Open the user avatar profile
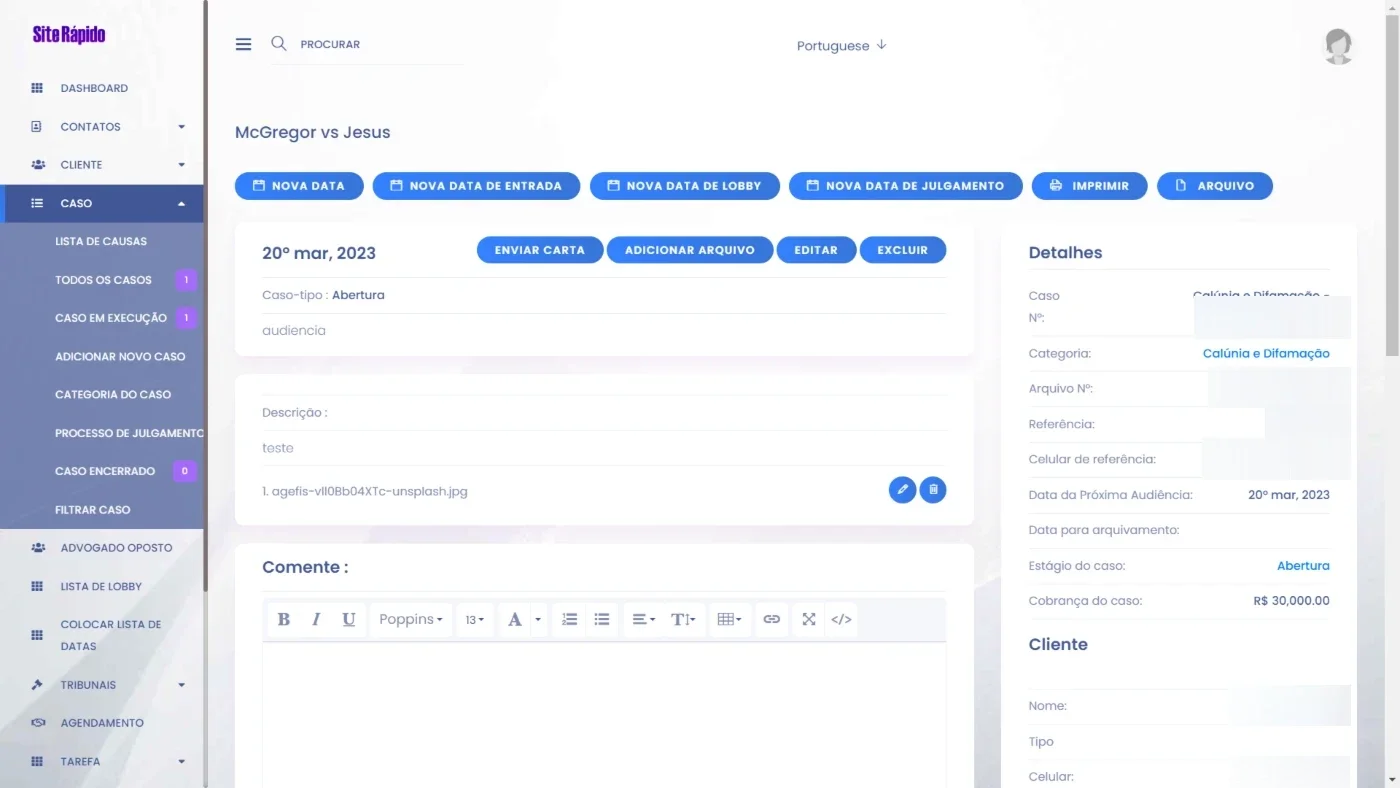 pyautogui.click(x=1338, y=46)
